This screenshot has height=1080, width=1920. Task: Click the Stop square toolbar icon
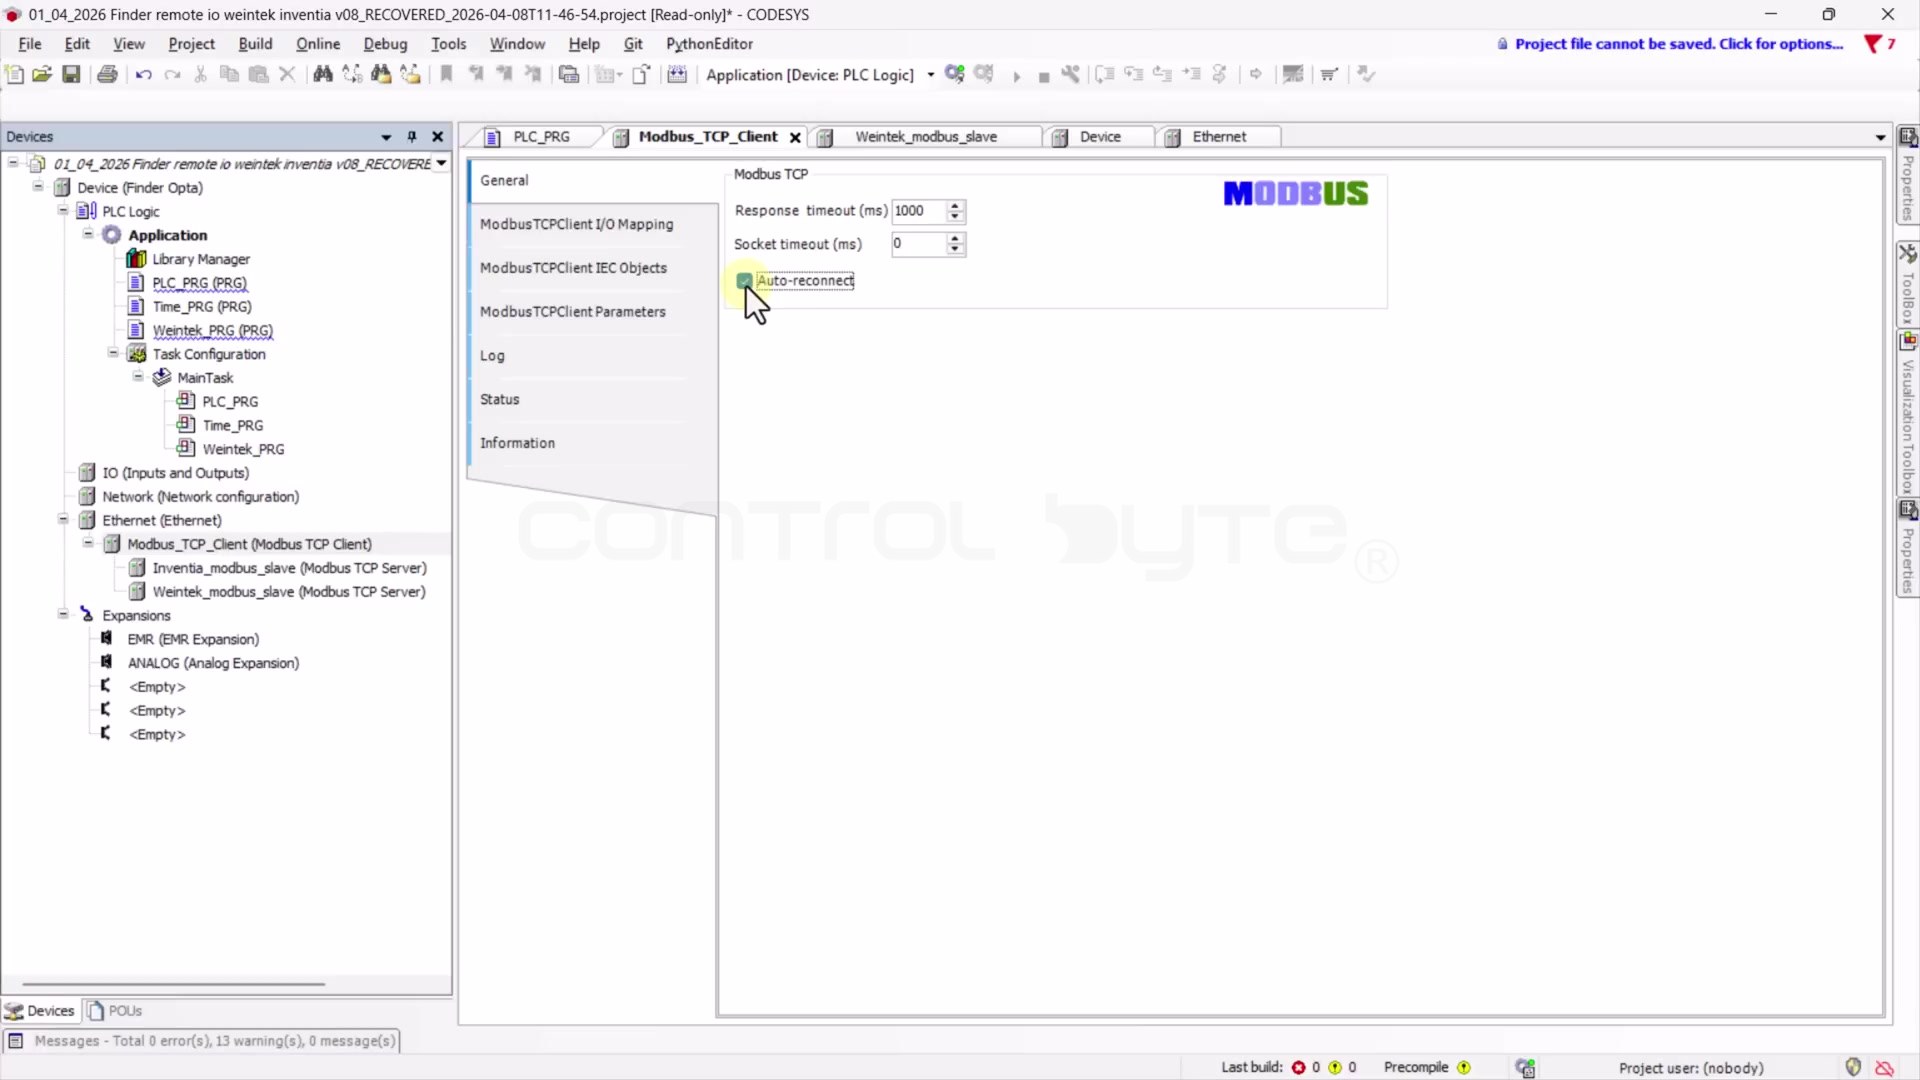[x=1044, y=76]
